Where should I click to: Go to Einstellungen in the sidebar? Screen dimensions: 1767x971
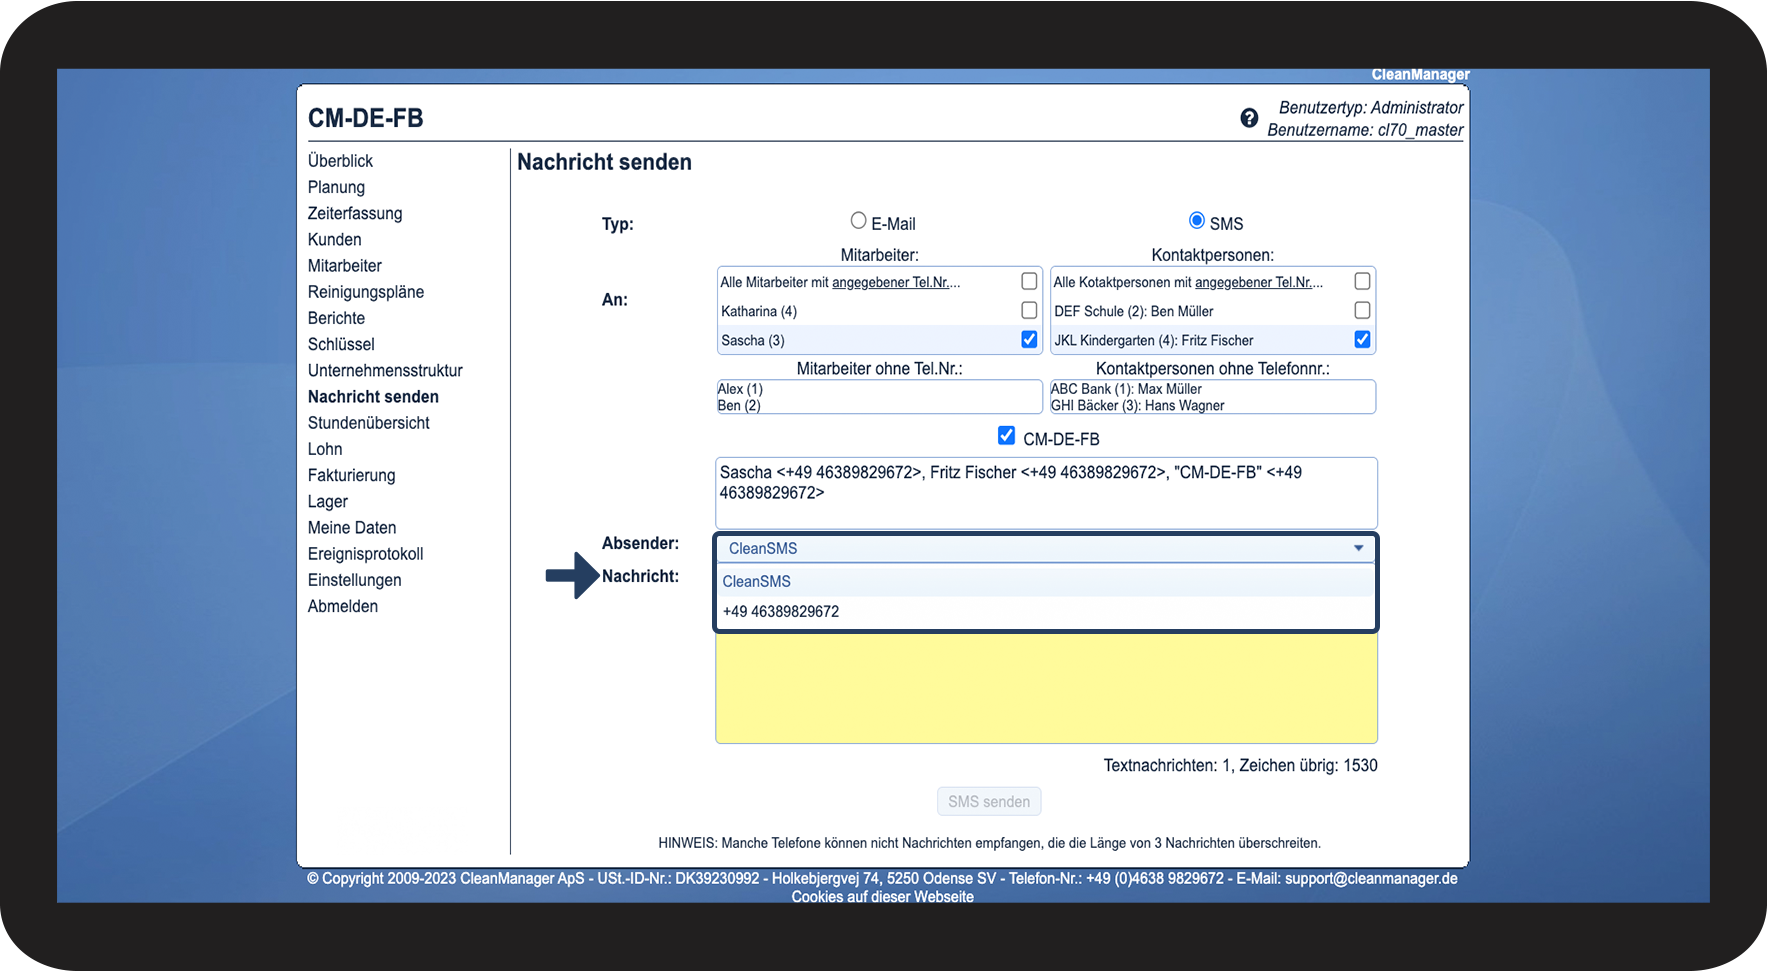(x=354, y=580)
